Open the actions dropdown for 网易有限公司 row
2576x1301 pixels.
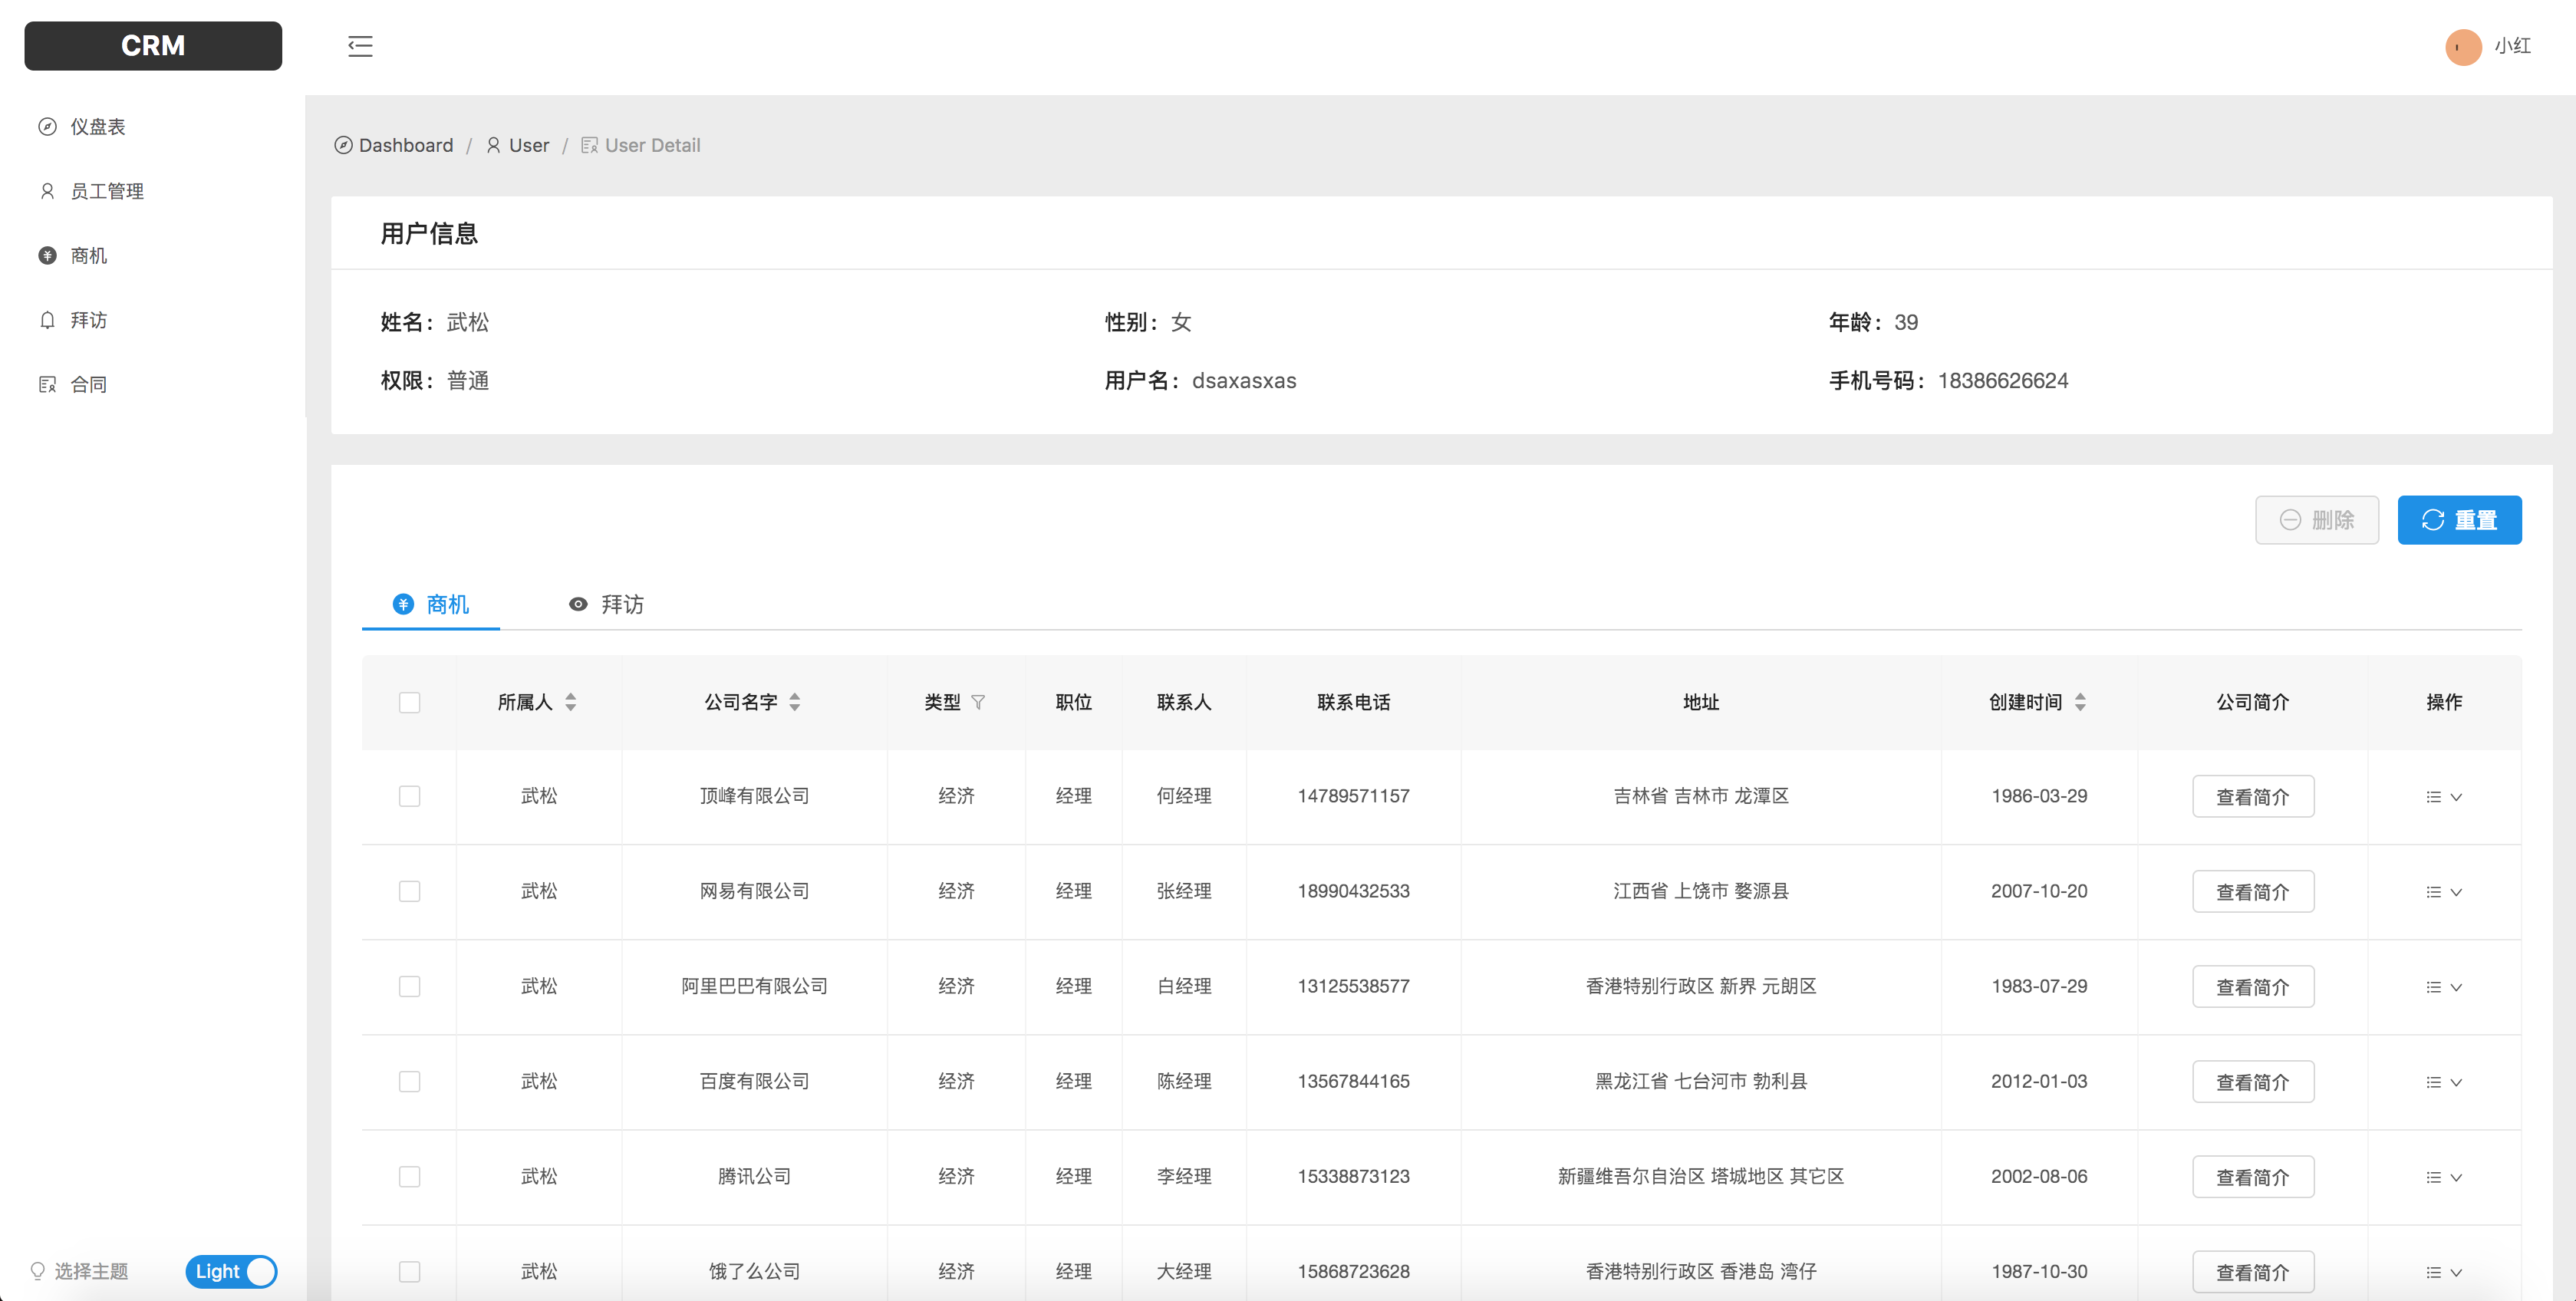point(2443,892)
